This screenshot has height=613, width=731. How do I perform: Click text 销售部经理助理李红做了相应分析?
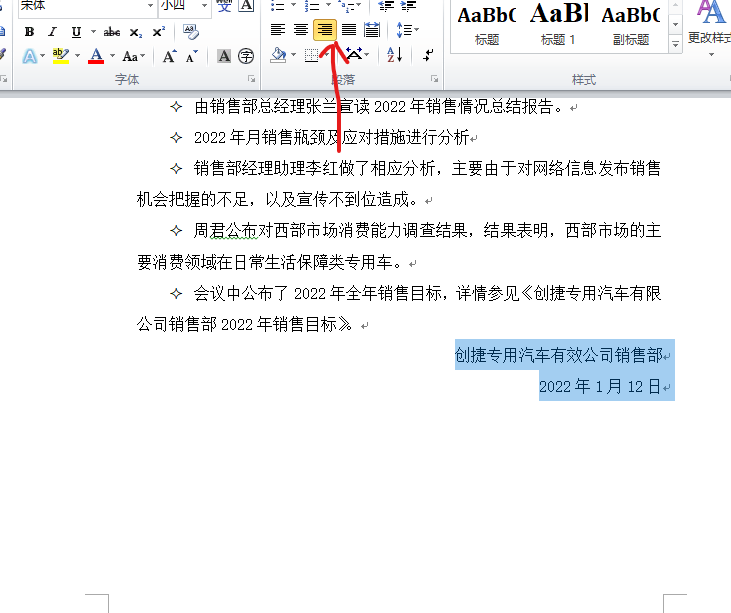(x=314, y=168)
